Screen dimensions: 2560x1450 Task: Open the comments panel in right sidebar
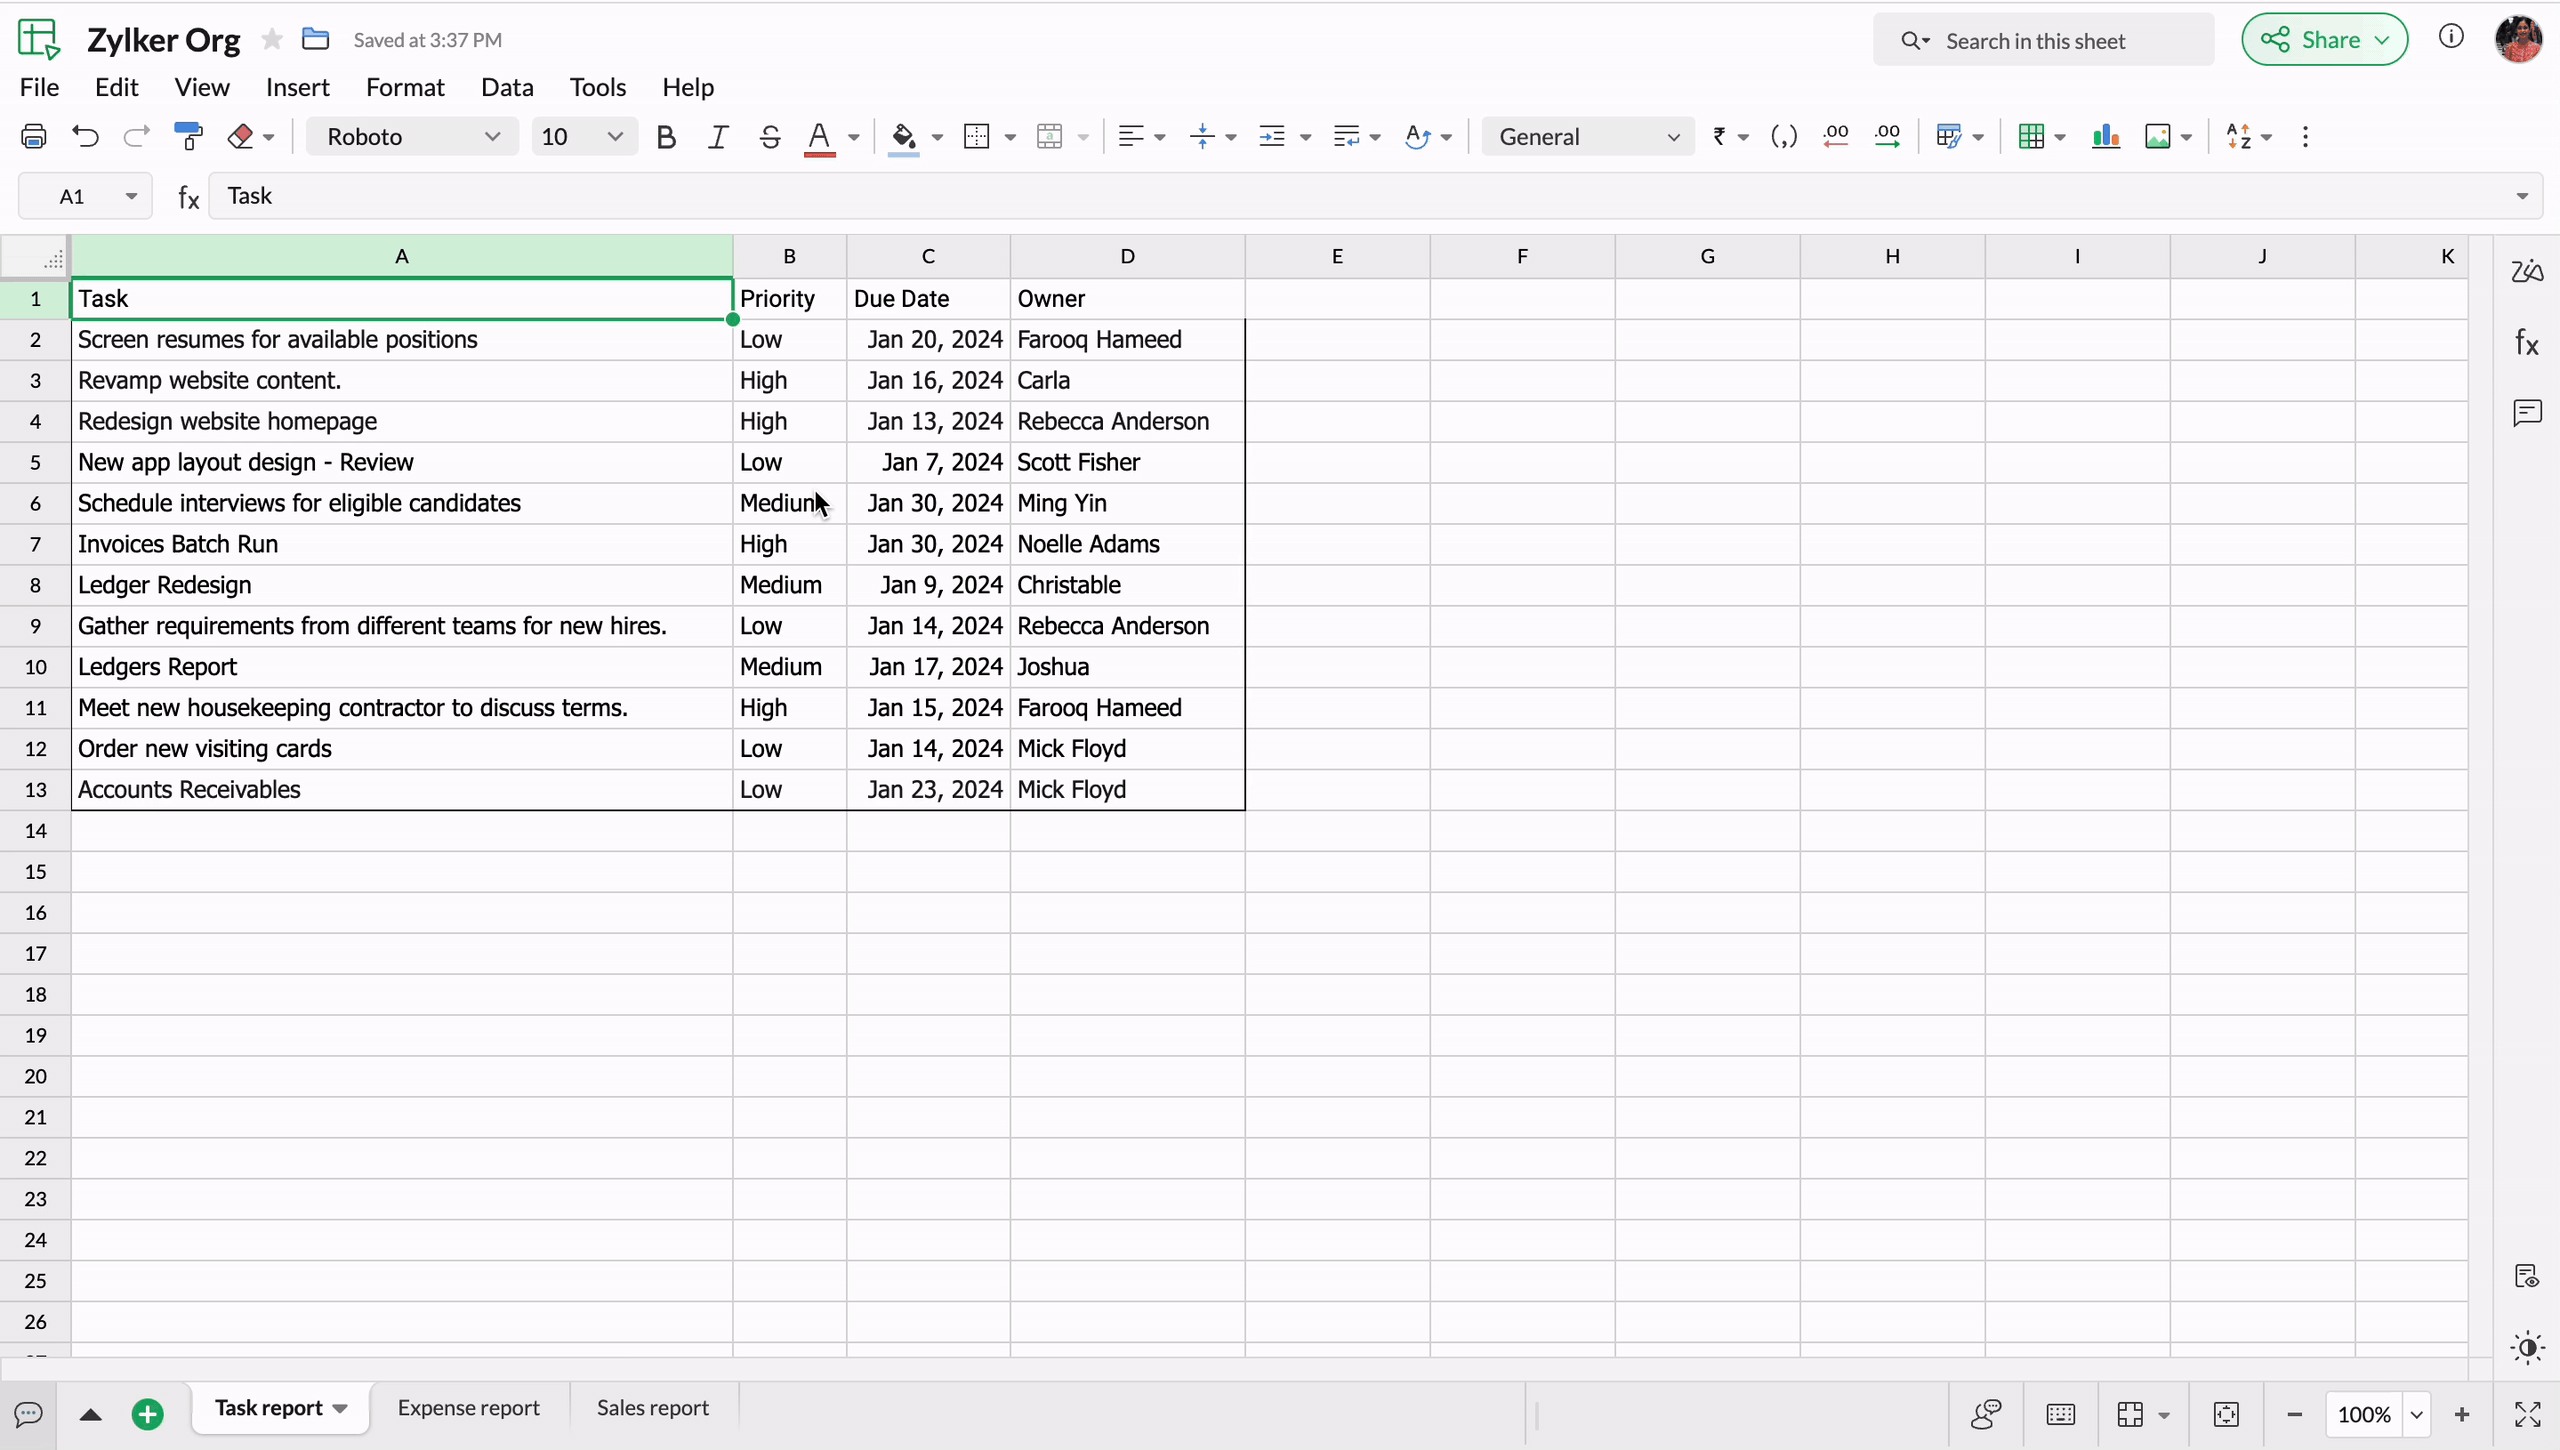pos(2527,412)
